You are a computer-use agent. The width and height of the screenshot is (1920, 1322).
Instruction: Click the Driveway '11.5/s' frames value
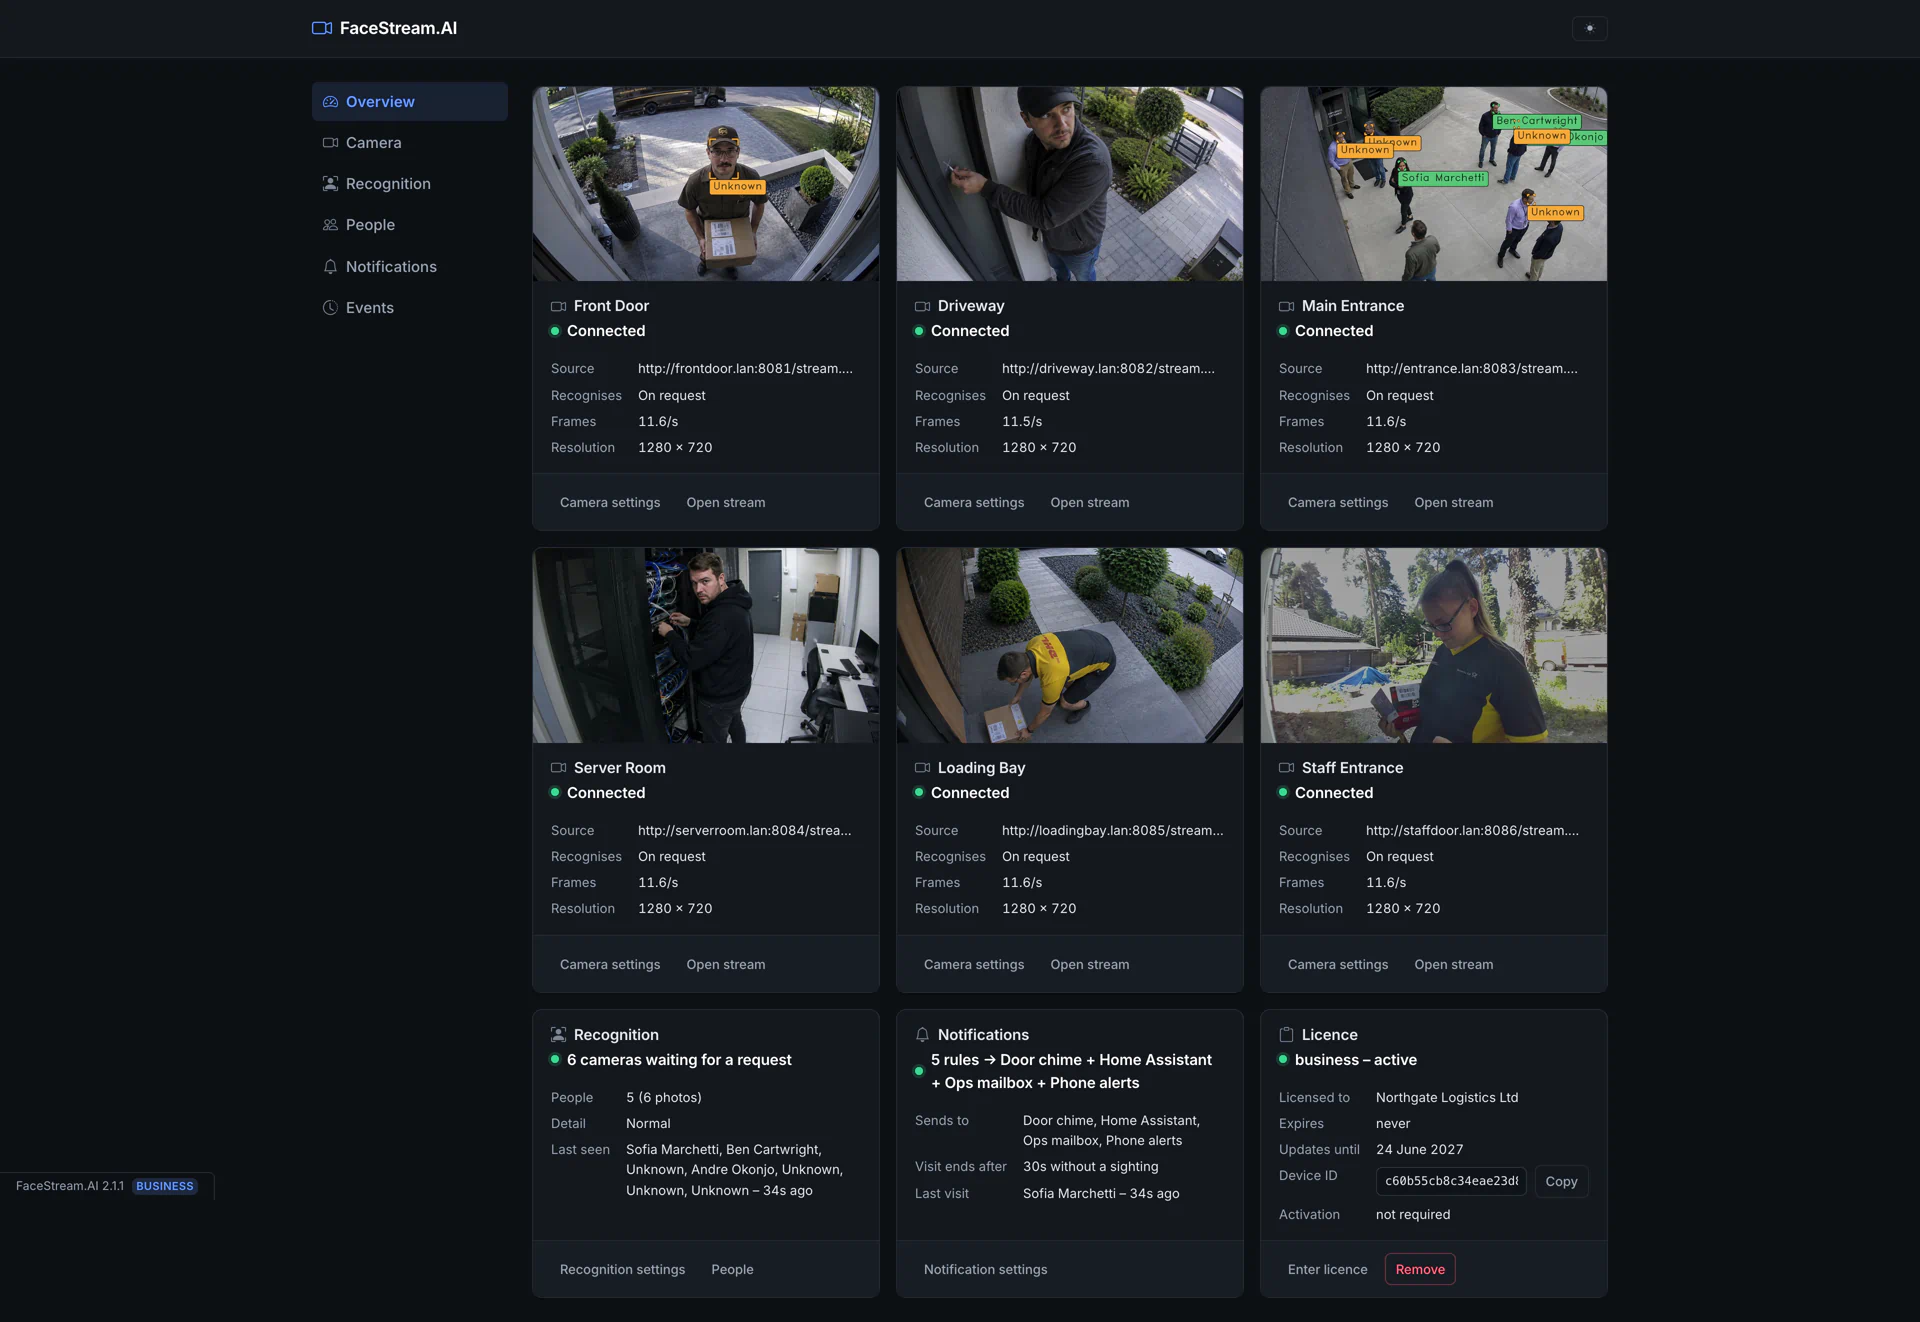1022,422
